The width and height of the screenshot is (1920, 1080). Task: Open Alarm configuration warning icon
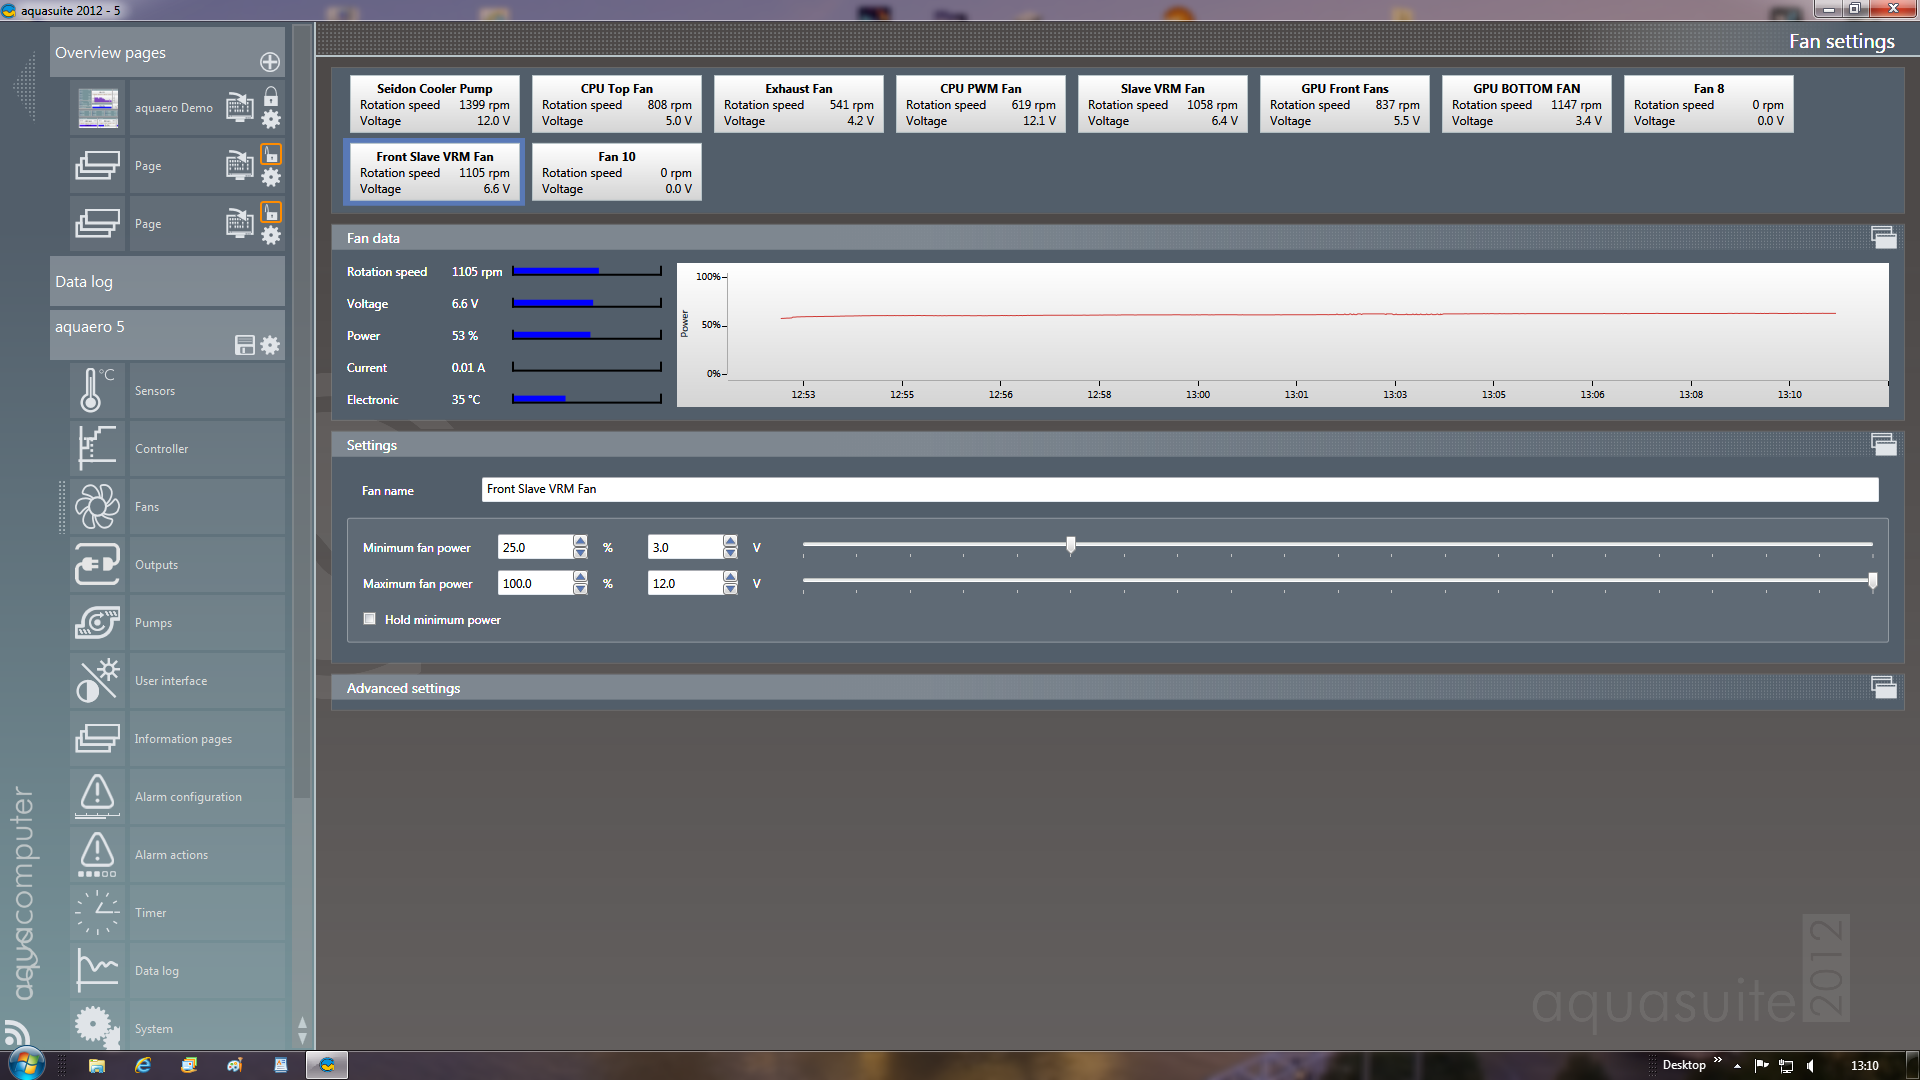tap(97, 796)
